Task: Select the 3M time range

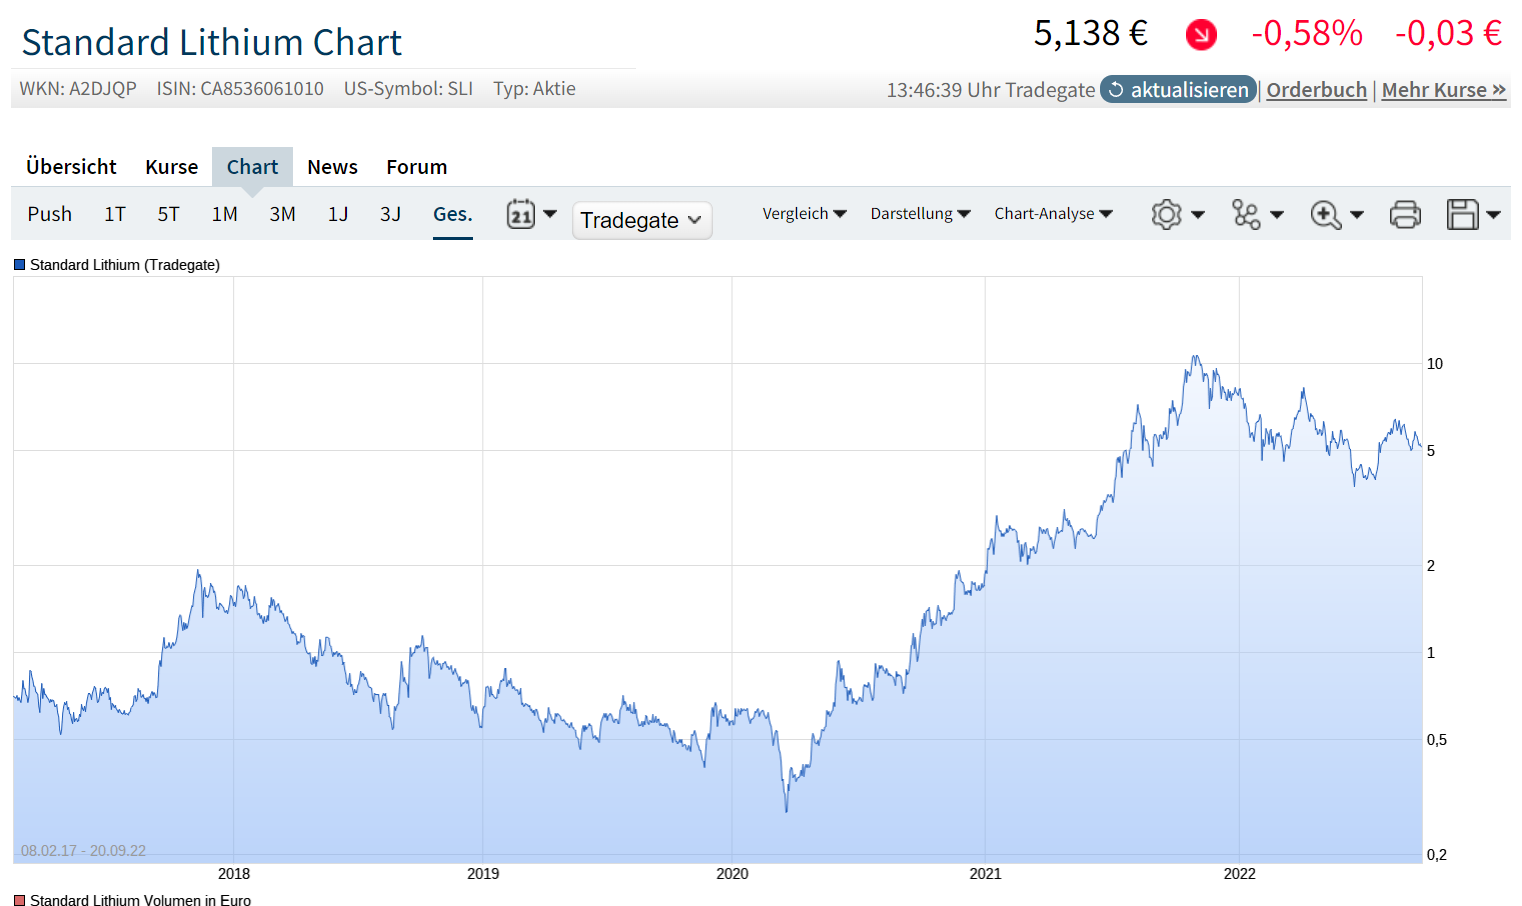Action: [283, 214]
